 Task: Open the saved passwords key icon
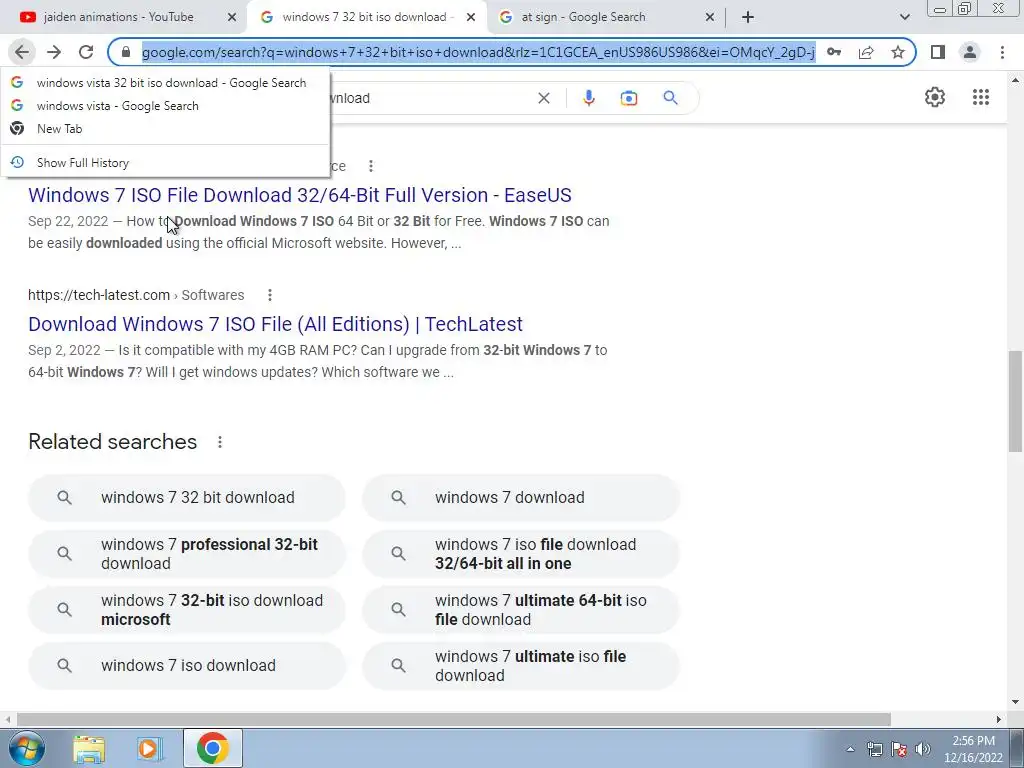click(834, 52)
